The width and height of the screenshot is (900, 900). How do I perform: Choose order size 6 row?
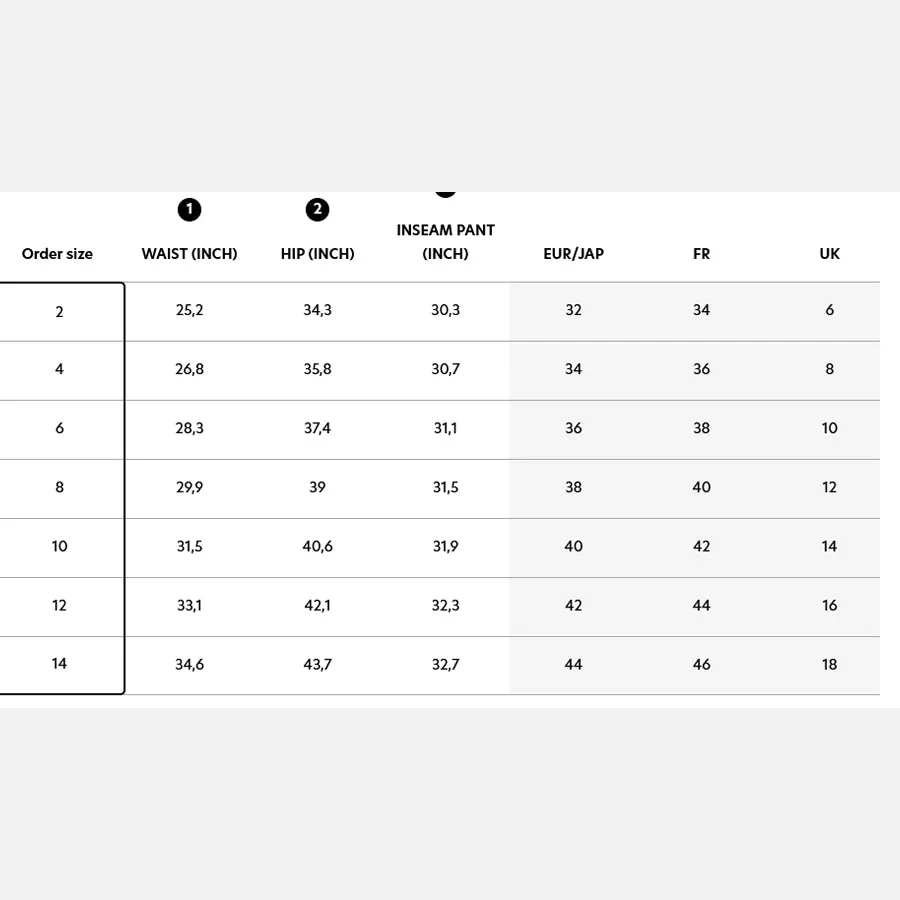coord(440,430)
